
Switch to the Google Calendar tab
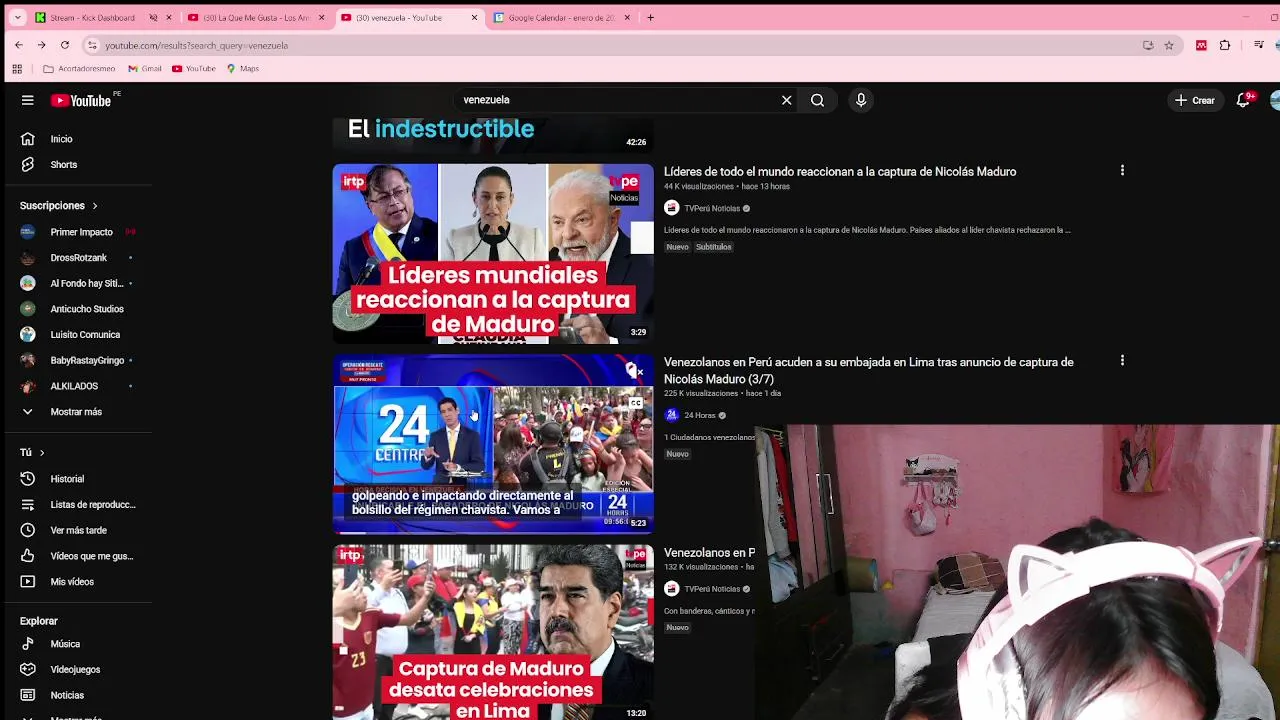[x=560, y=17]
